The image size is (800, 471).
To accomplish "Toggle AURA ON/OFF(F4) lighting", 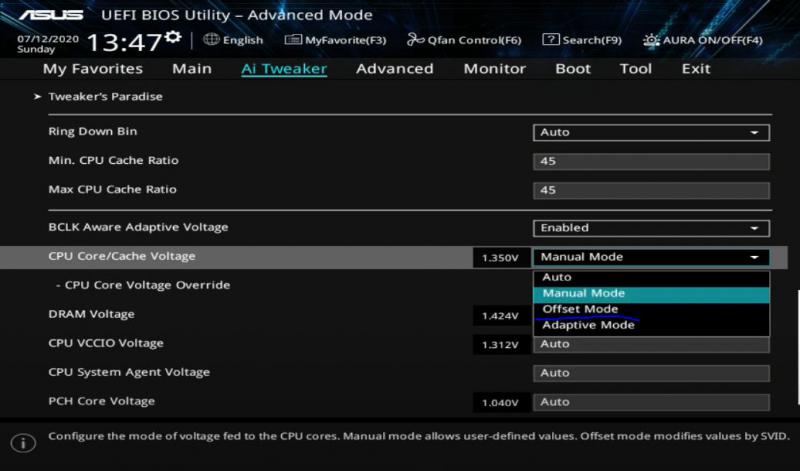I will pos(703,40).
